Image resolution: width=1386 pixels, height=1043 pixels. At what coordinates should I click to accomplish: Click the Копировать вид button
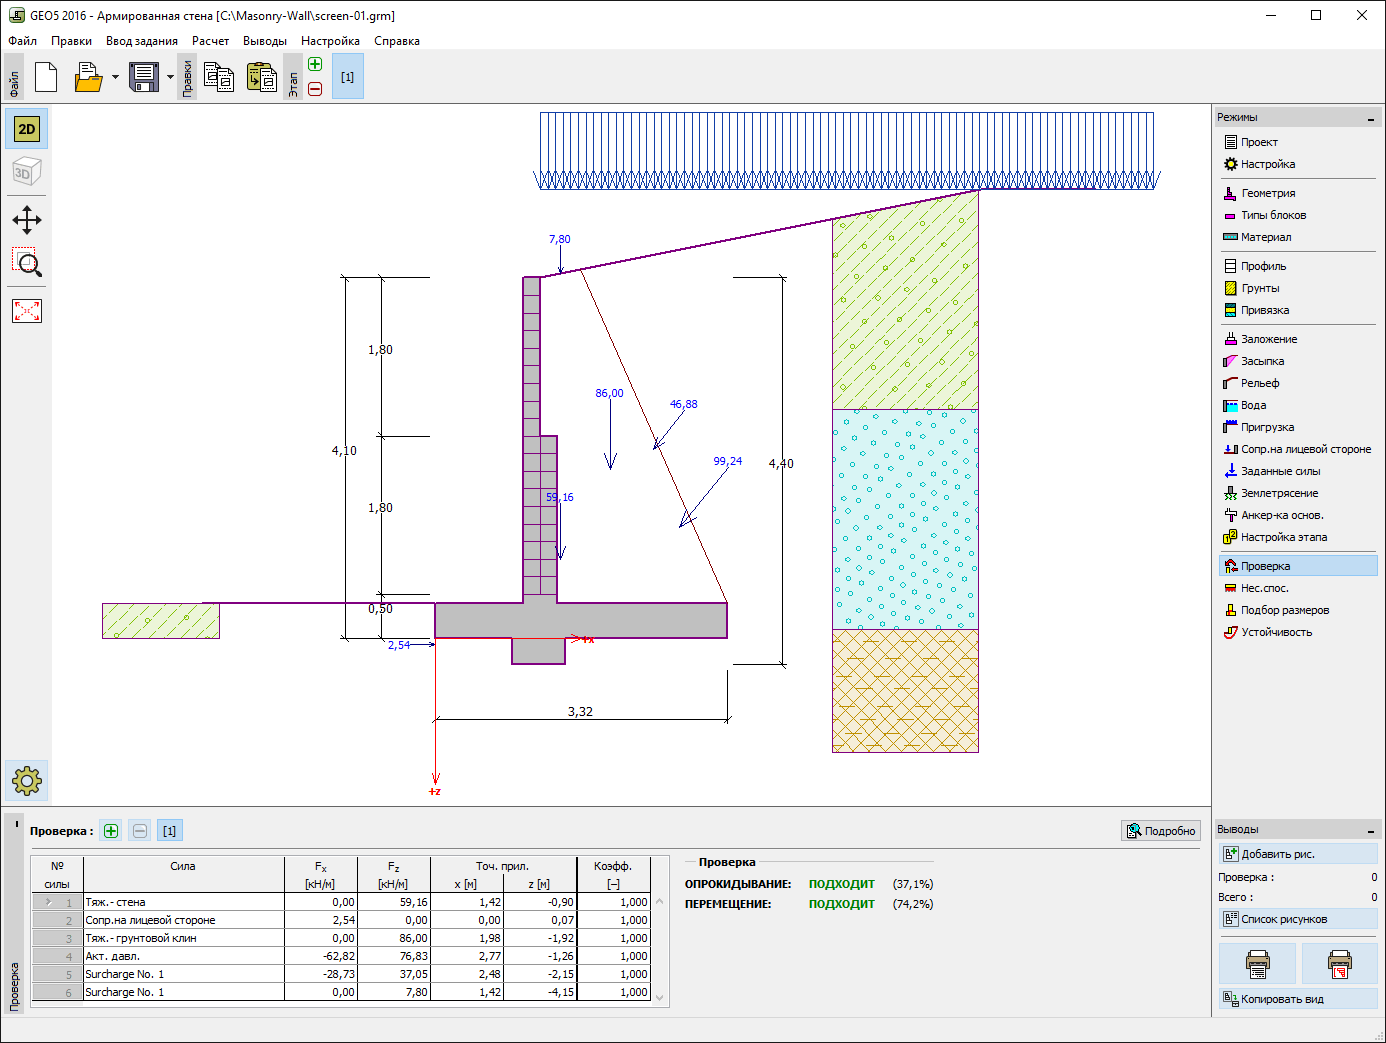(1298, 999)
